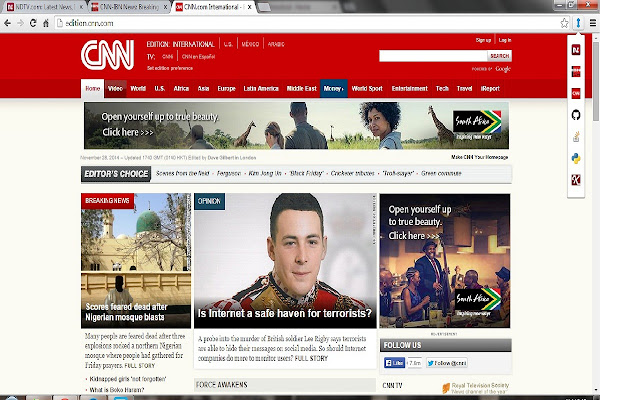Open the Asia section

(203, 89)
